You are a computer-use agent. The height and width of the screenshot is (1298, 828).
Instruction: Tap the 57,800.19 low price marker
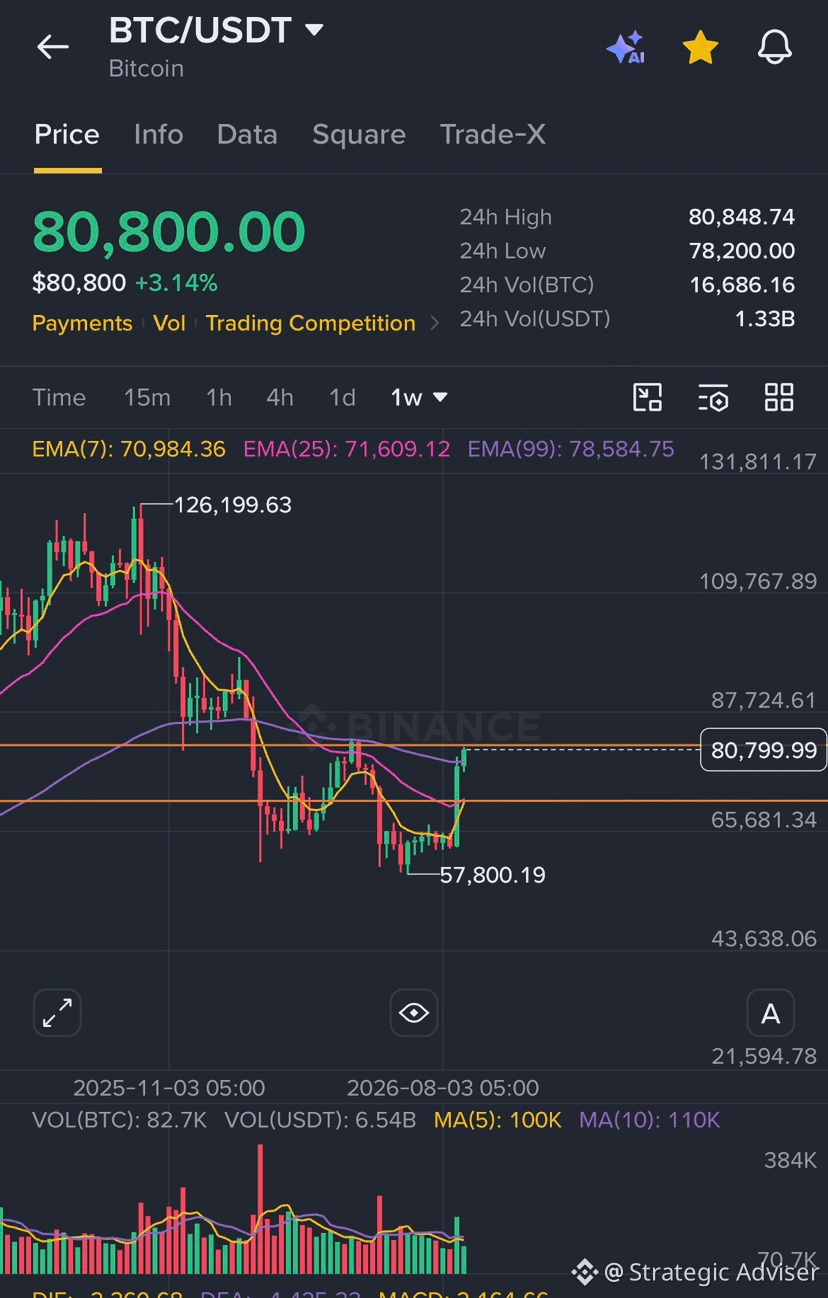(x=493, y=875)
